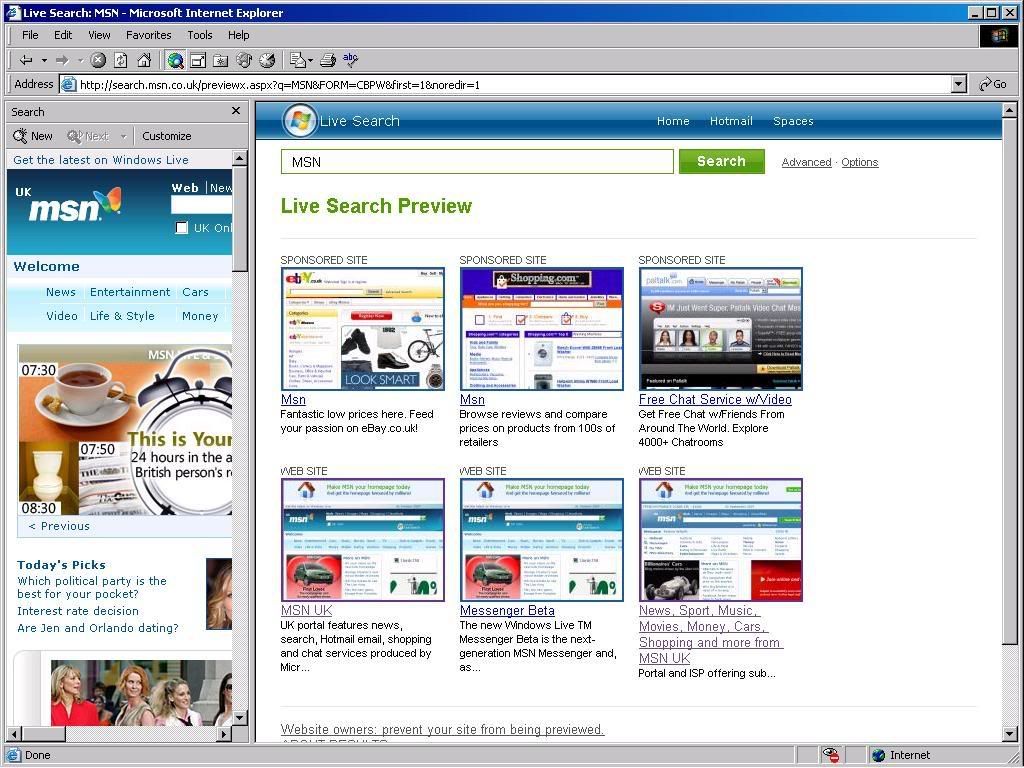
Task: Click the Print toolbar icon
Action: pos(328,61)
